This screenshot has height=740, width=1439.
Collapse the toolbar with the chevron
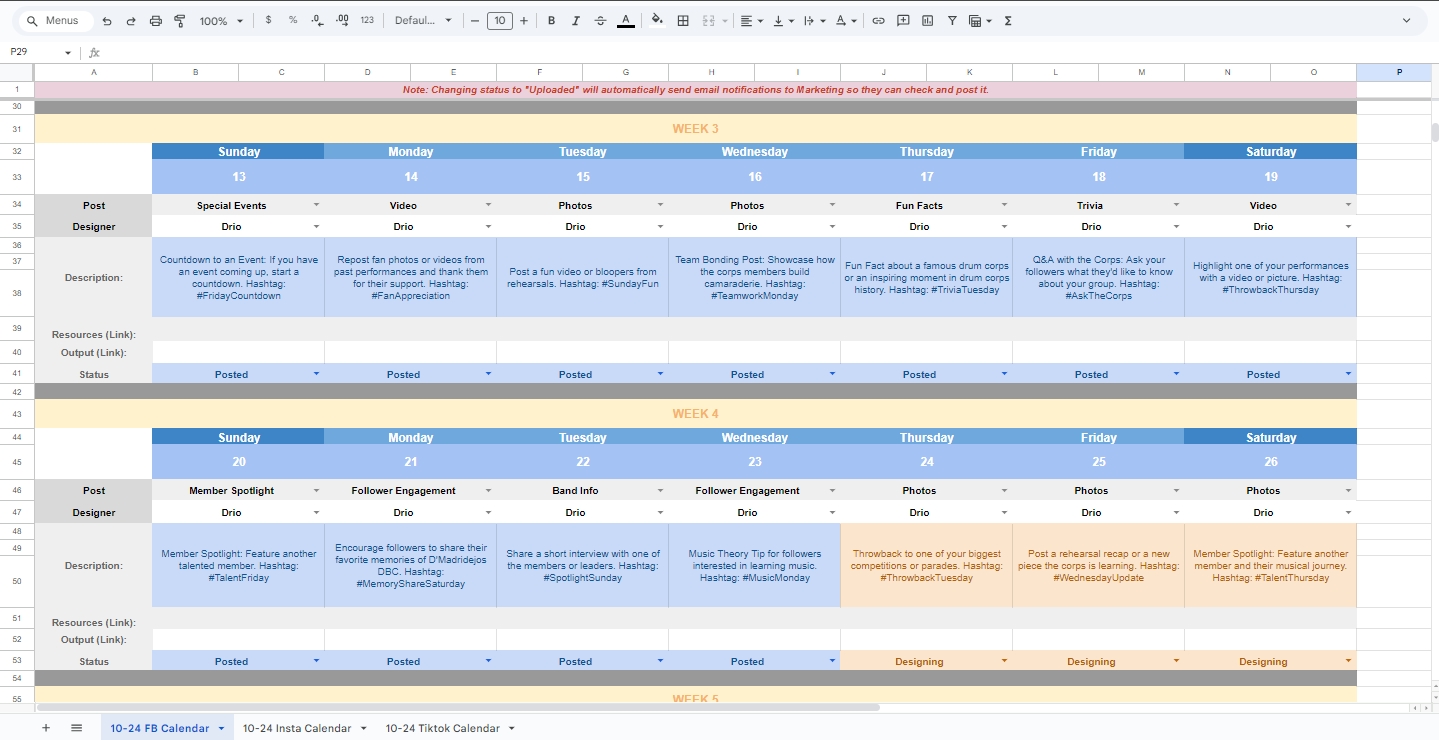coord(1406,20)
